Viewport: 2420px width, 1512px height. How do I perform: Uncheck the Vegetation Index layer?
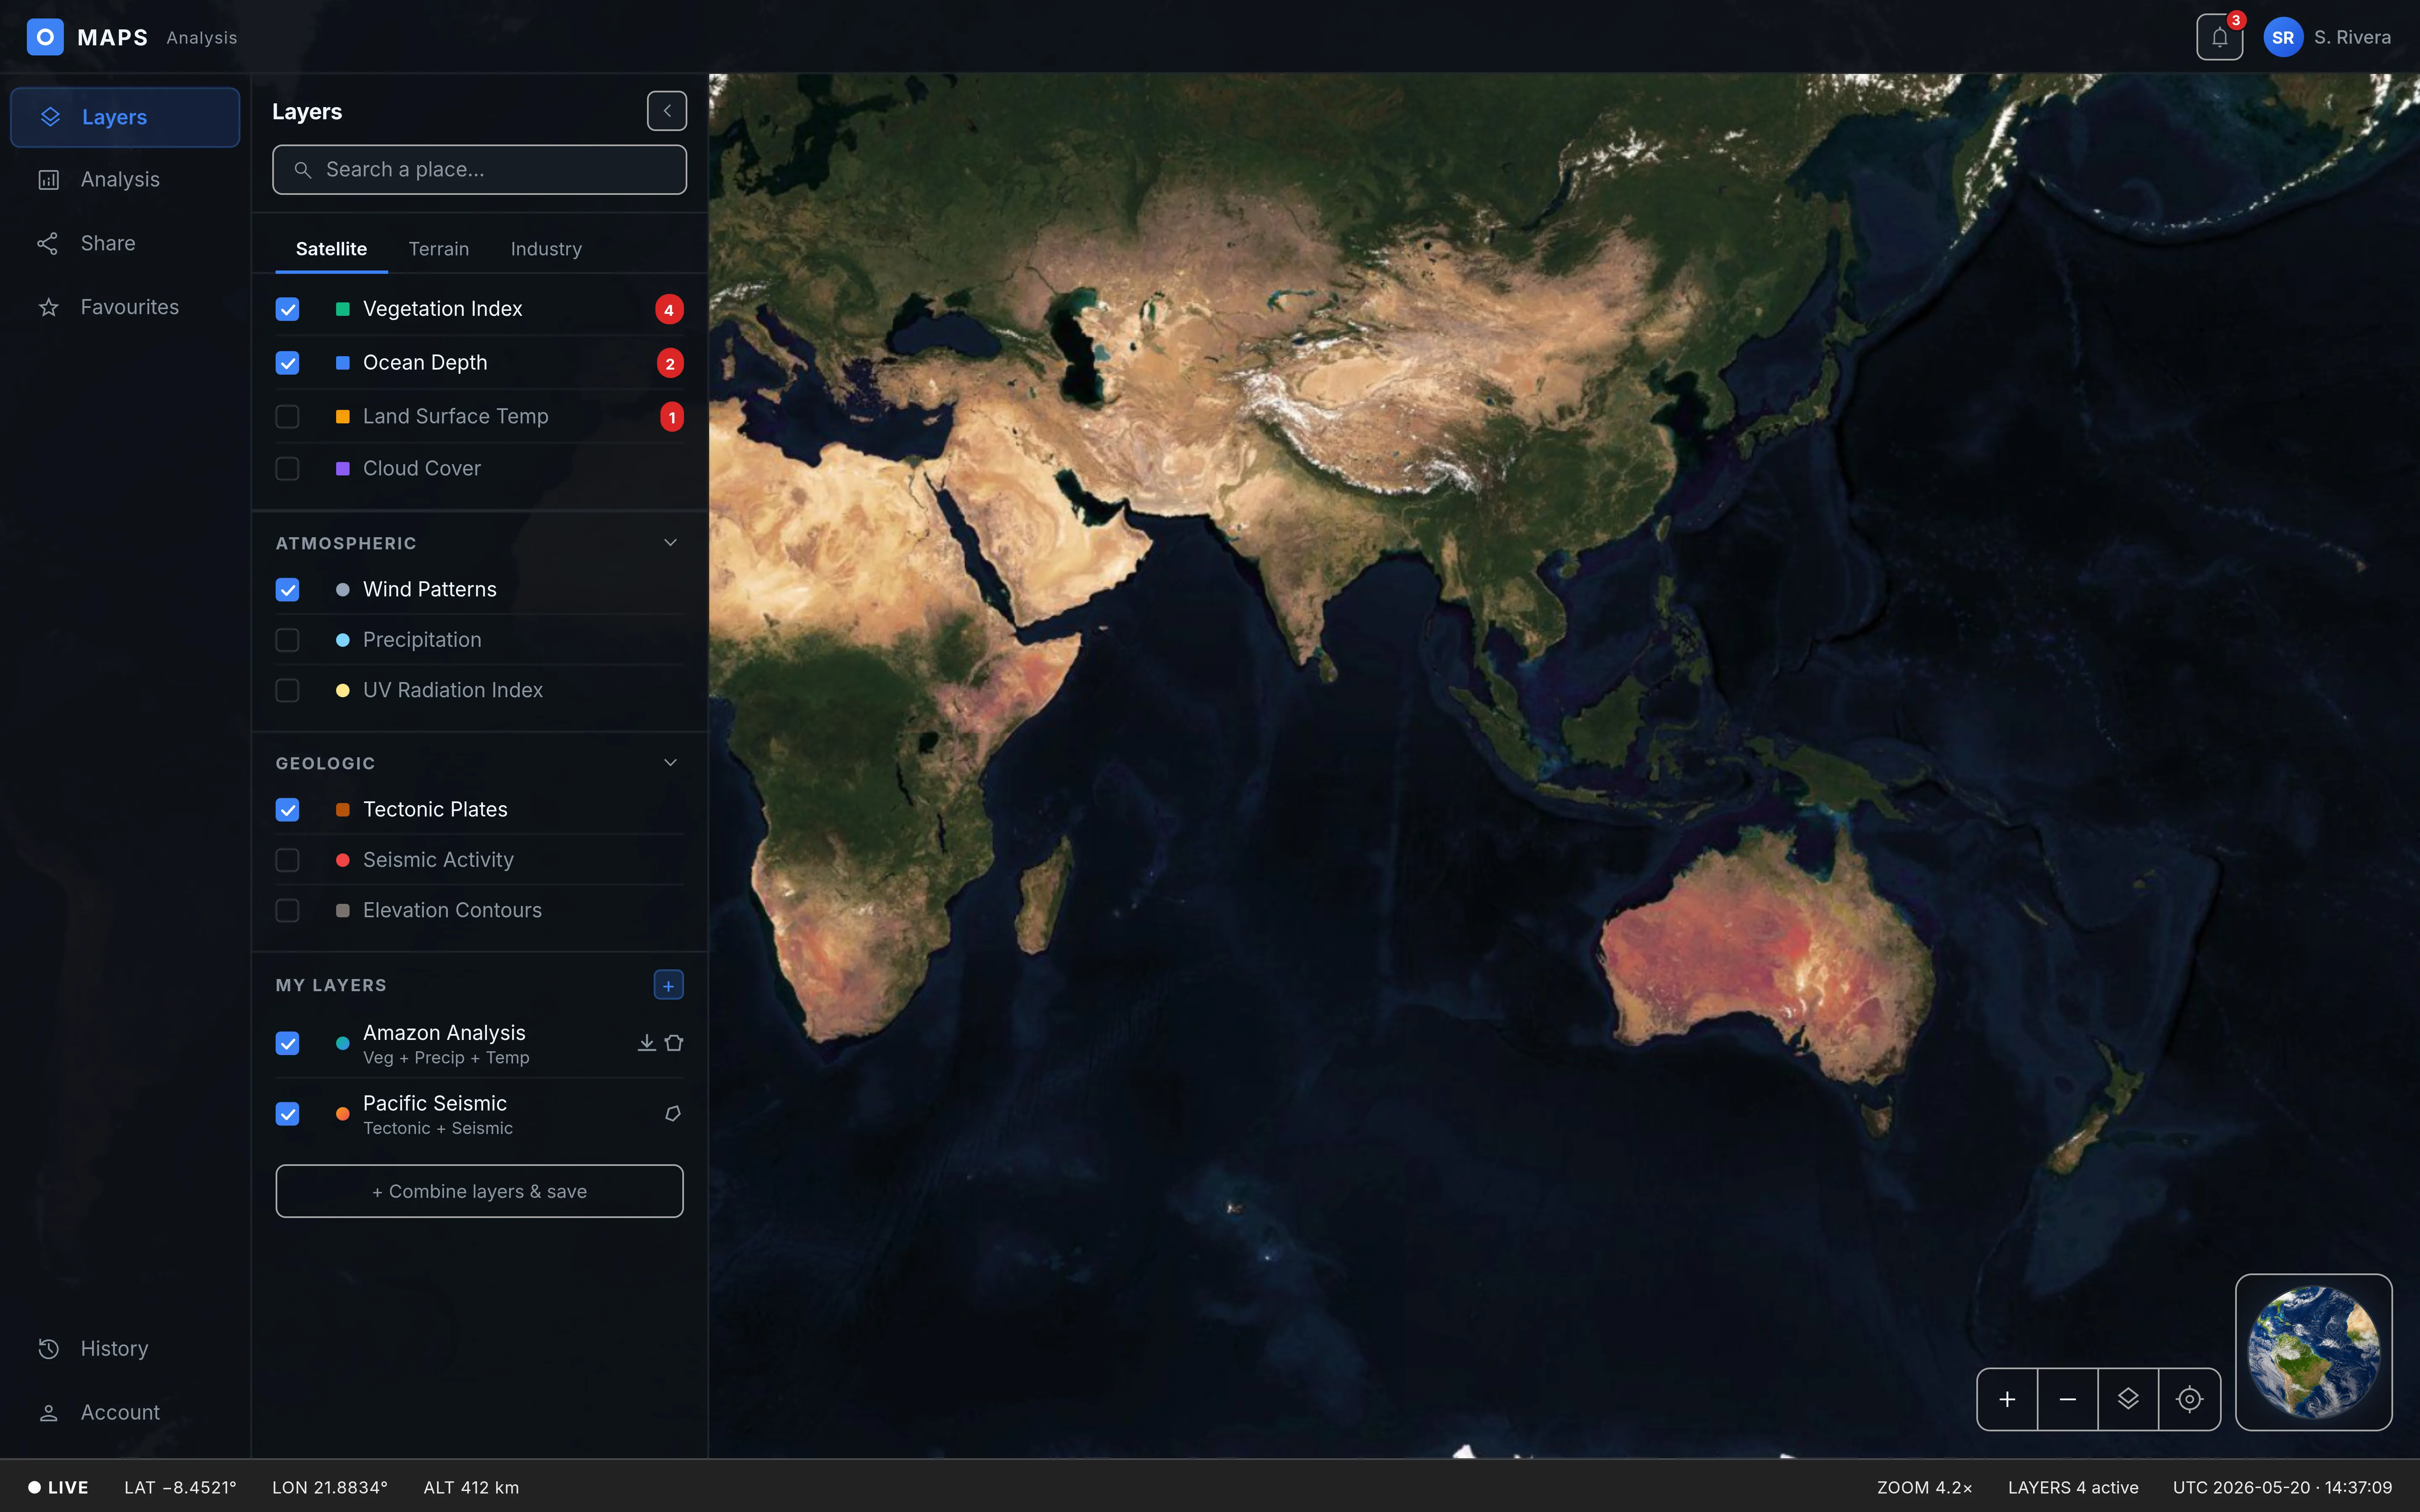pos(287,309)
